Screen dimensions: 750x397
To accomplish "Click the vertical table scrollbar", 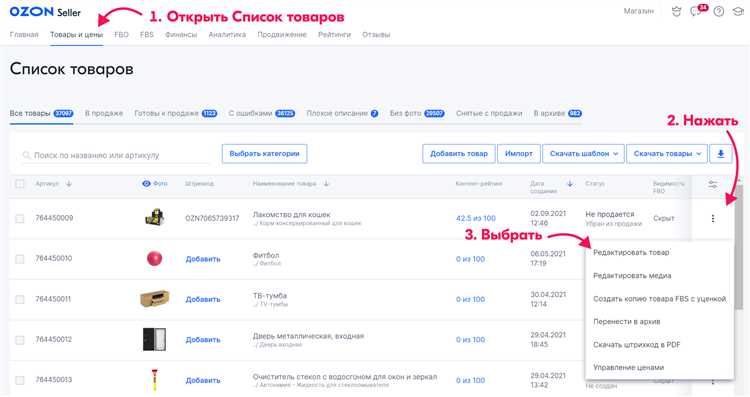I will (739, 246).
